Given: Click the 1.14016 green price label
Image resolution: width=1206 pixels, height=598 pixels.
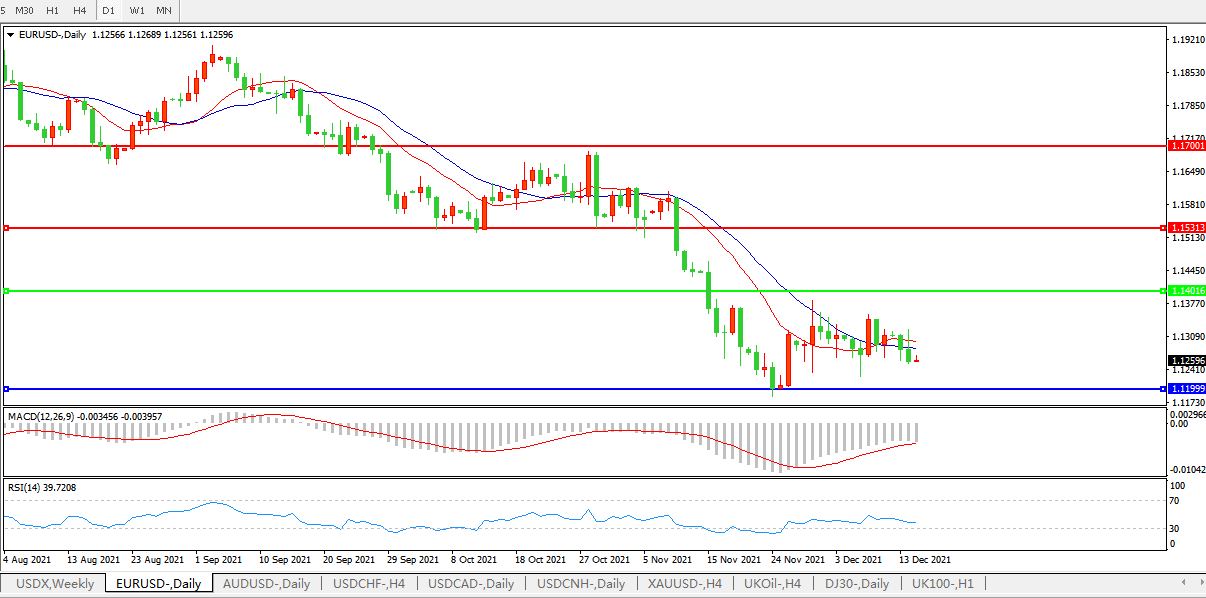Looking at the screenshot, I should tap(1185, 291).
